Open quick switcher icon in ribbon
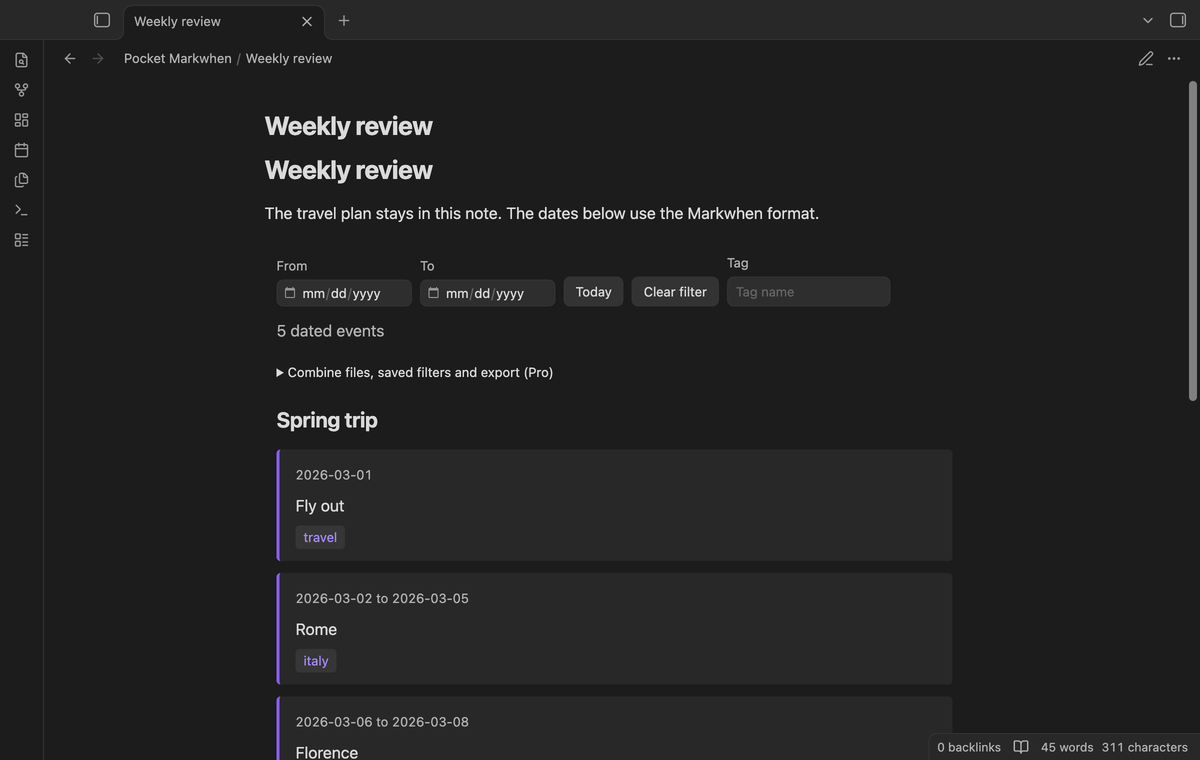Viewport: 1200px width, 760px height. (22, 60)
